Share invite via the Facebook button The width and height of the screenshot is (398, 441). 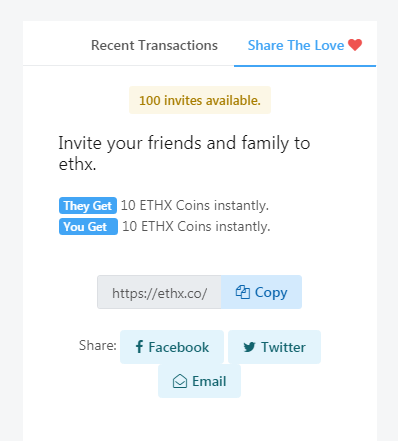172,347
